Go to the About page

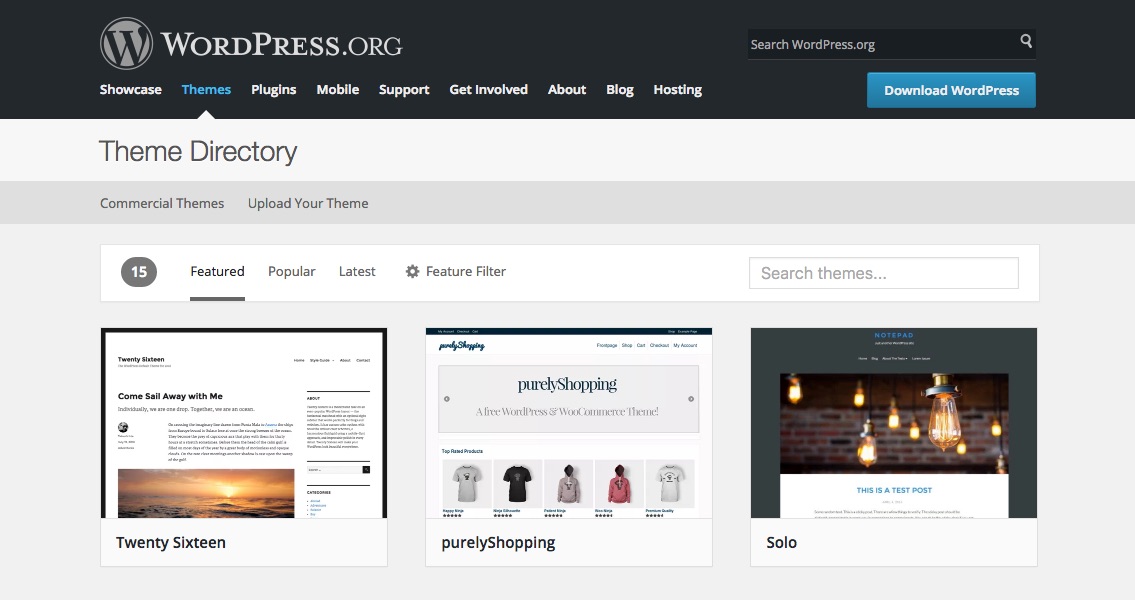[x=567, y=90]
